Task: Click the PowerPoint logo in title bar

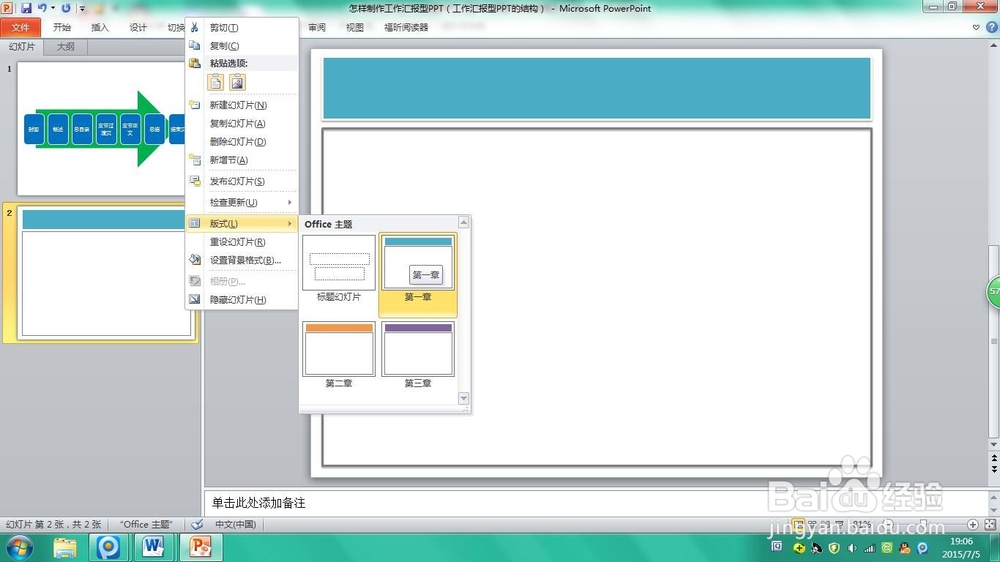Action: pos(7,8)
